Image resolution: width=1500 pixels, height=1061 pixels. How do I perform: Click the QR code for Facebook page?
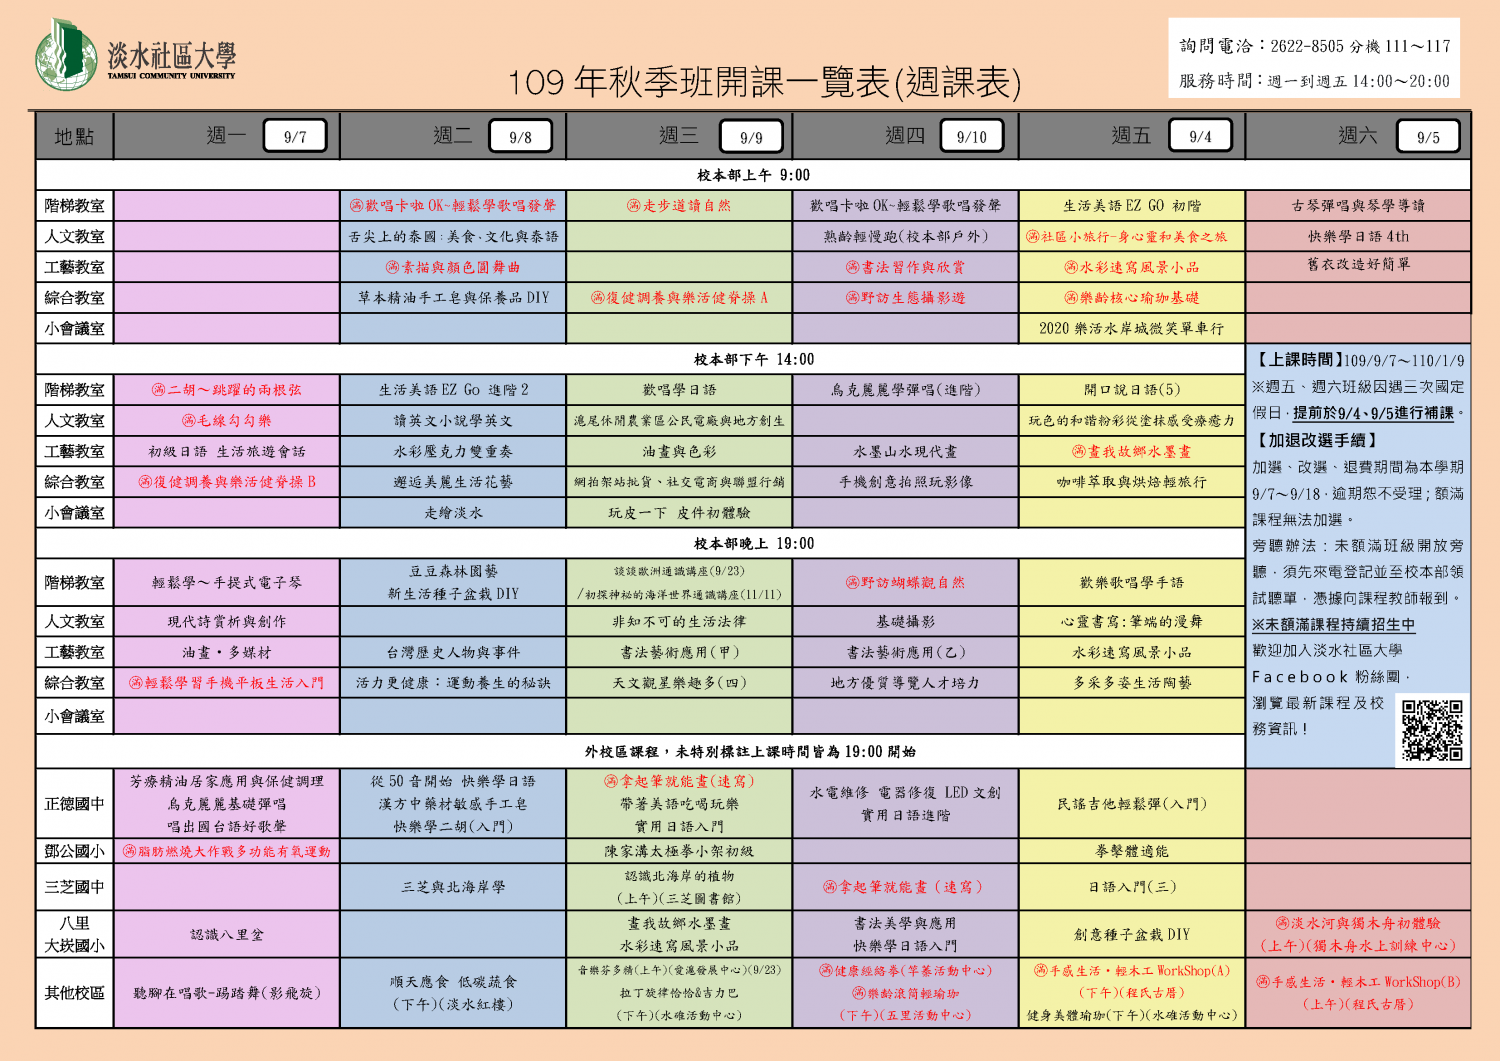click(1432, 730)
